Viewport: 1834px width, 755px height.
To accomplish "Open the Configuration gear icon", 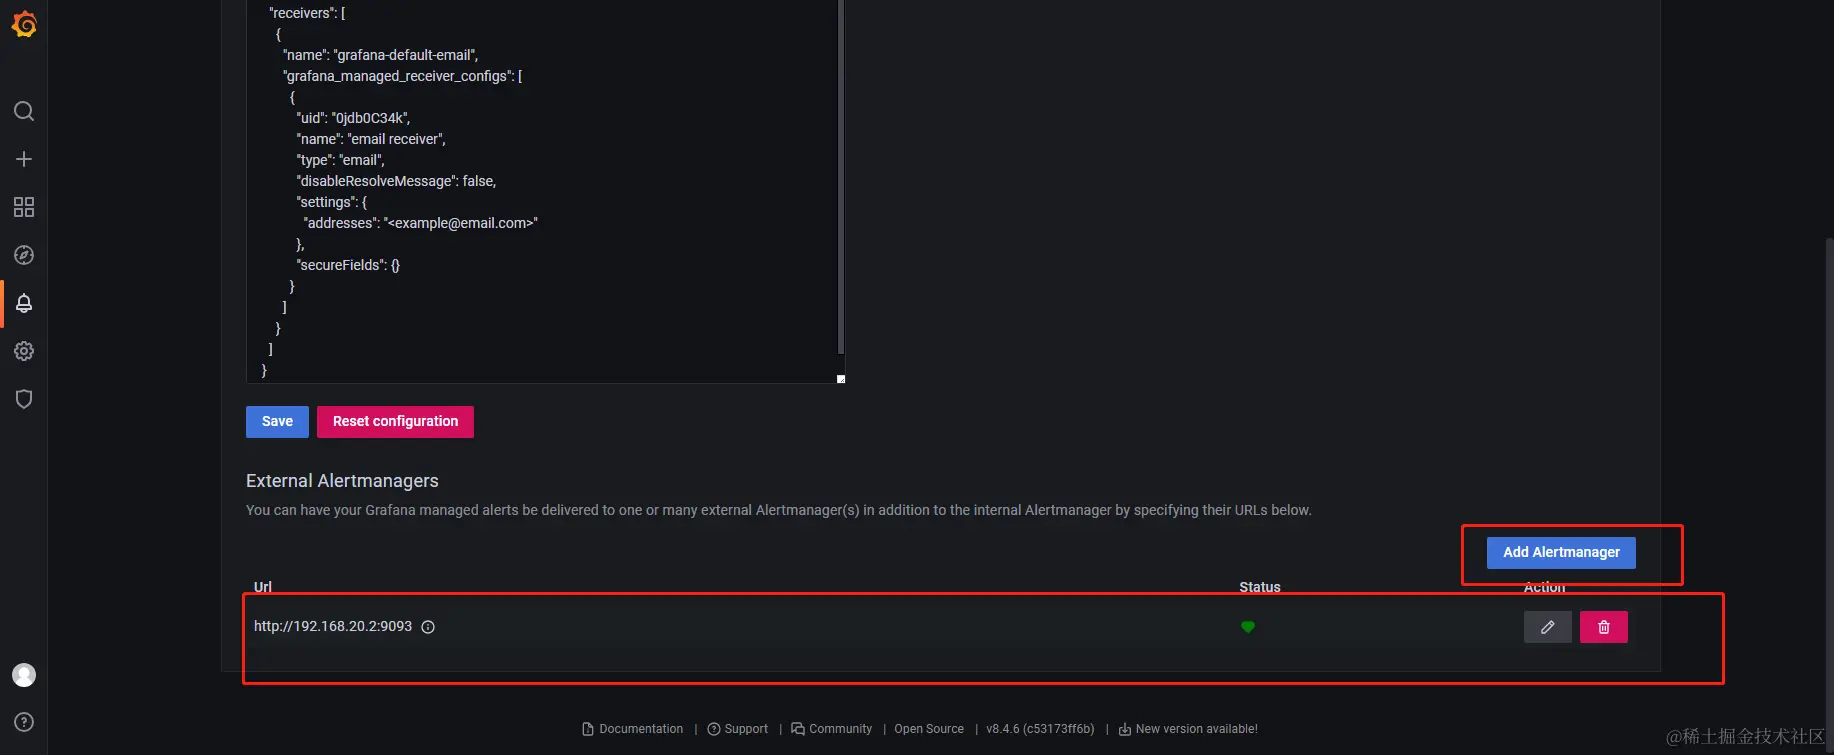I will pyautogui.click(x=24, y=351).
